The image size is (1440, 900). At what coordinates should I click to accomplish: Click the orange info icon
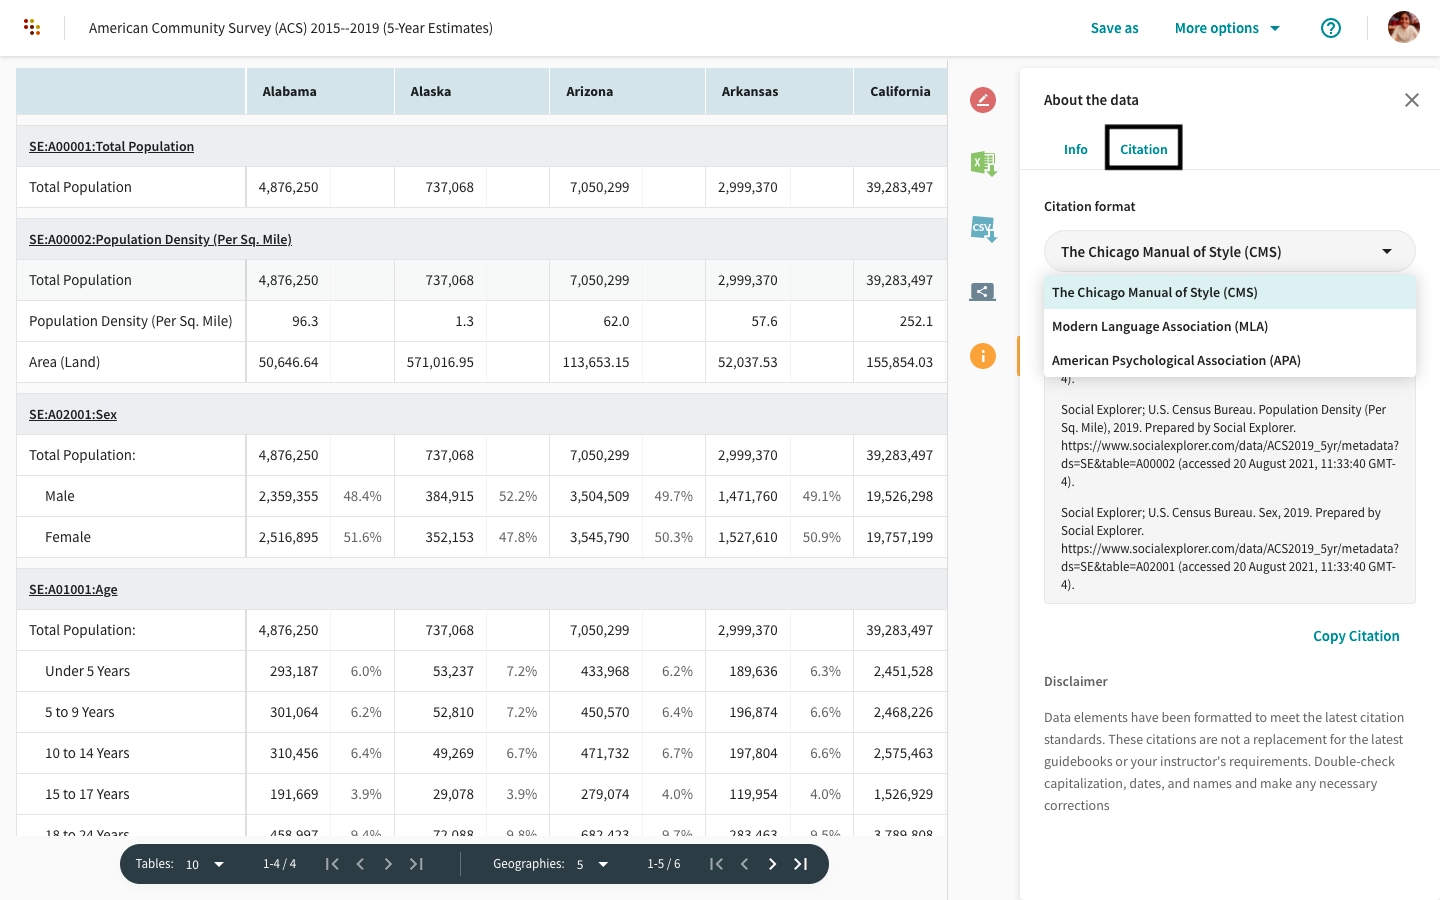983,356
